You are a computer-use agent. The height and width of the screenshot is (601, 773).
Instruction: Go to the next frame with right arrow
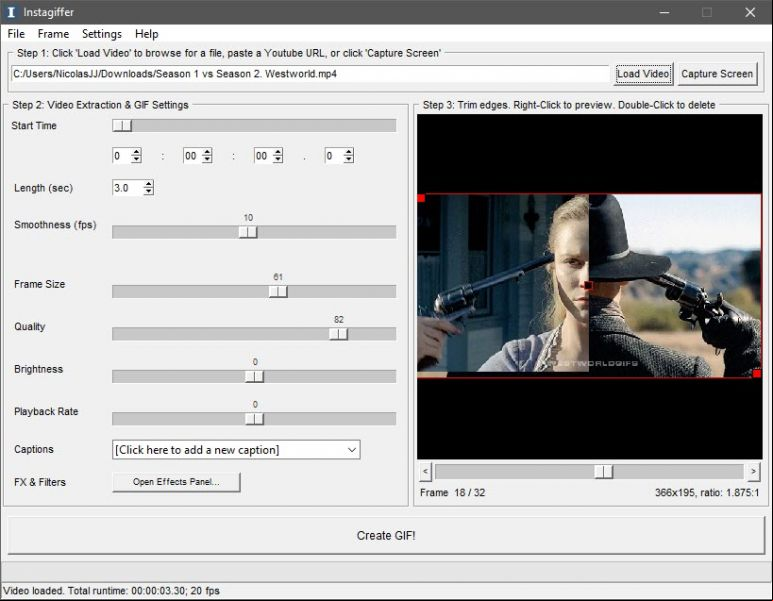[753, 472]
